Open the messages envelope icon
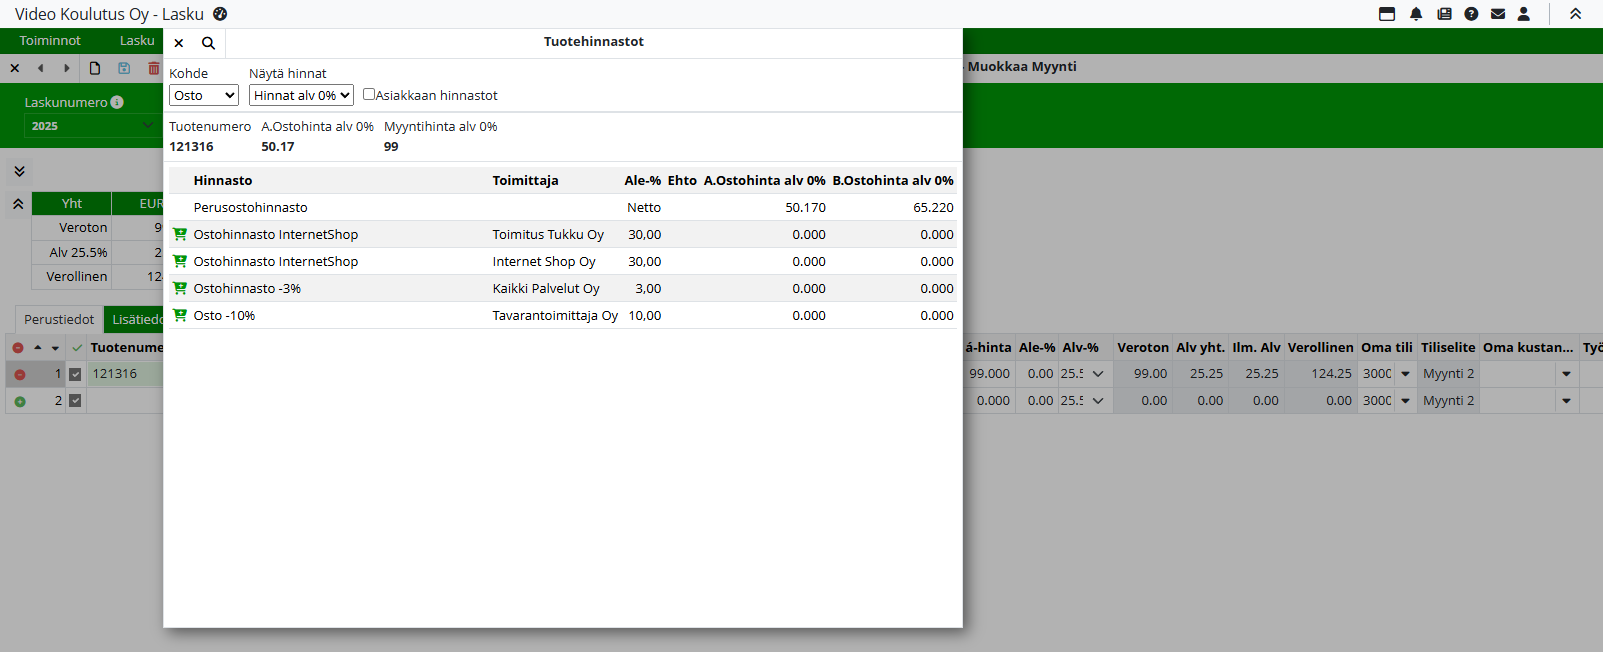This screenshot has width=1603, height=652. pos(1498,14)
